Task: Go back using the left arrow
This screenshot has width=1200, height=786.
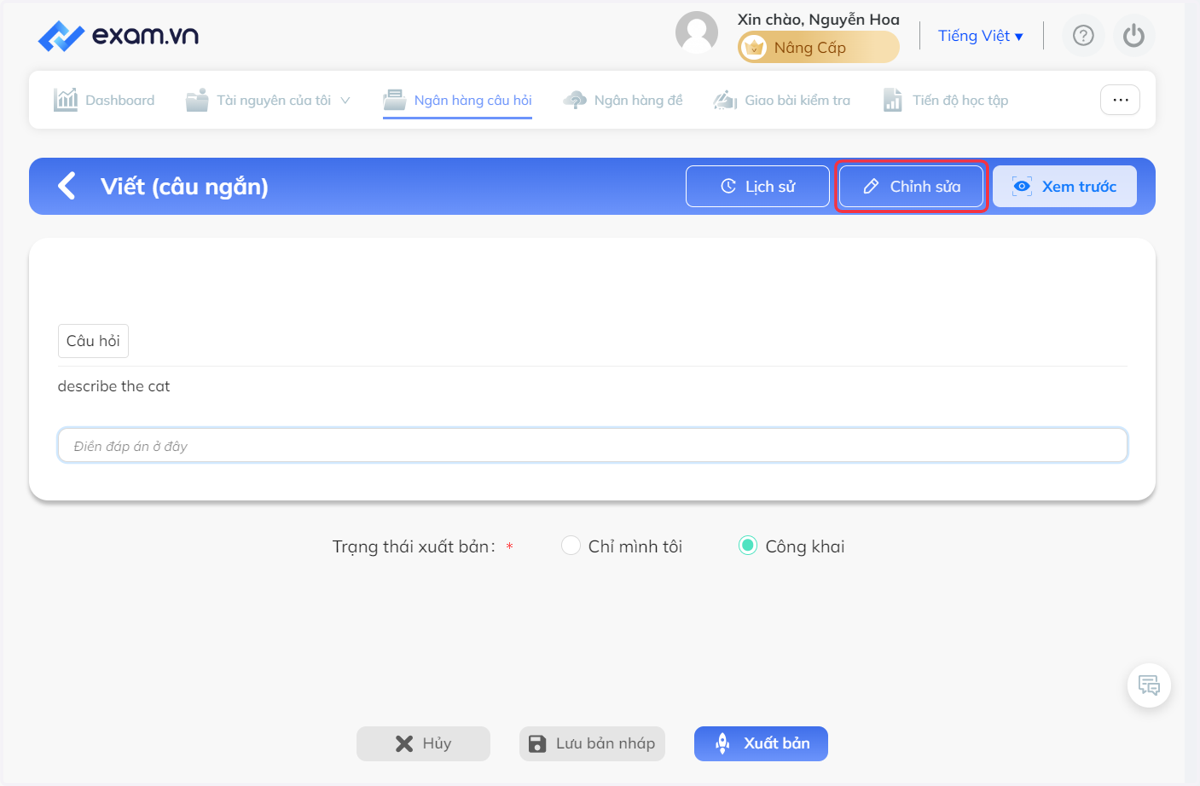Action: pos(67,186)
